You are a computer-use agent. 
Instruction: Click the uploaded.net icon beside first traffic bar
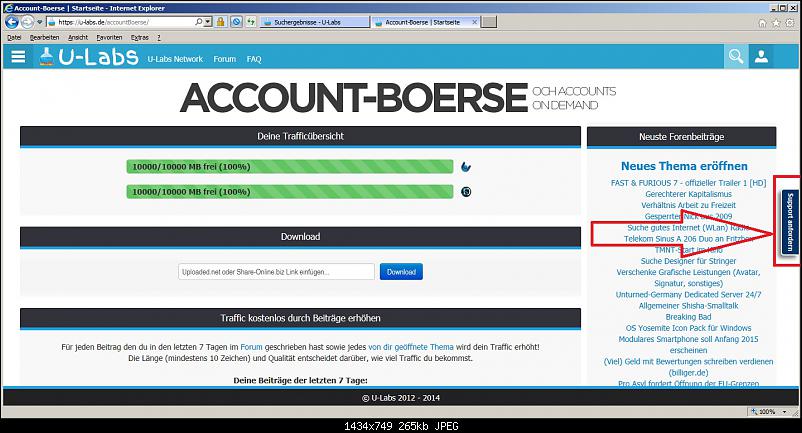(466, 167)
